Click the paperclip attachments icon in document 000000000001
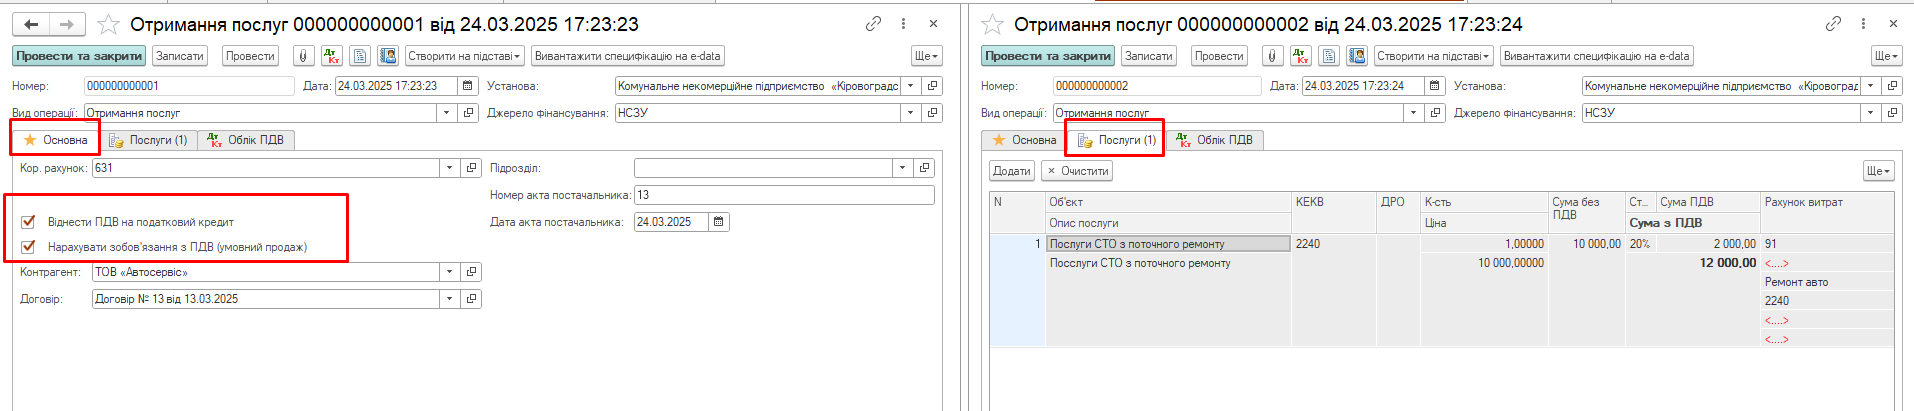The width and height of the screenshot is (1914, 411). point(303,56)
